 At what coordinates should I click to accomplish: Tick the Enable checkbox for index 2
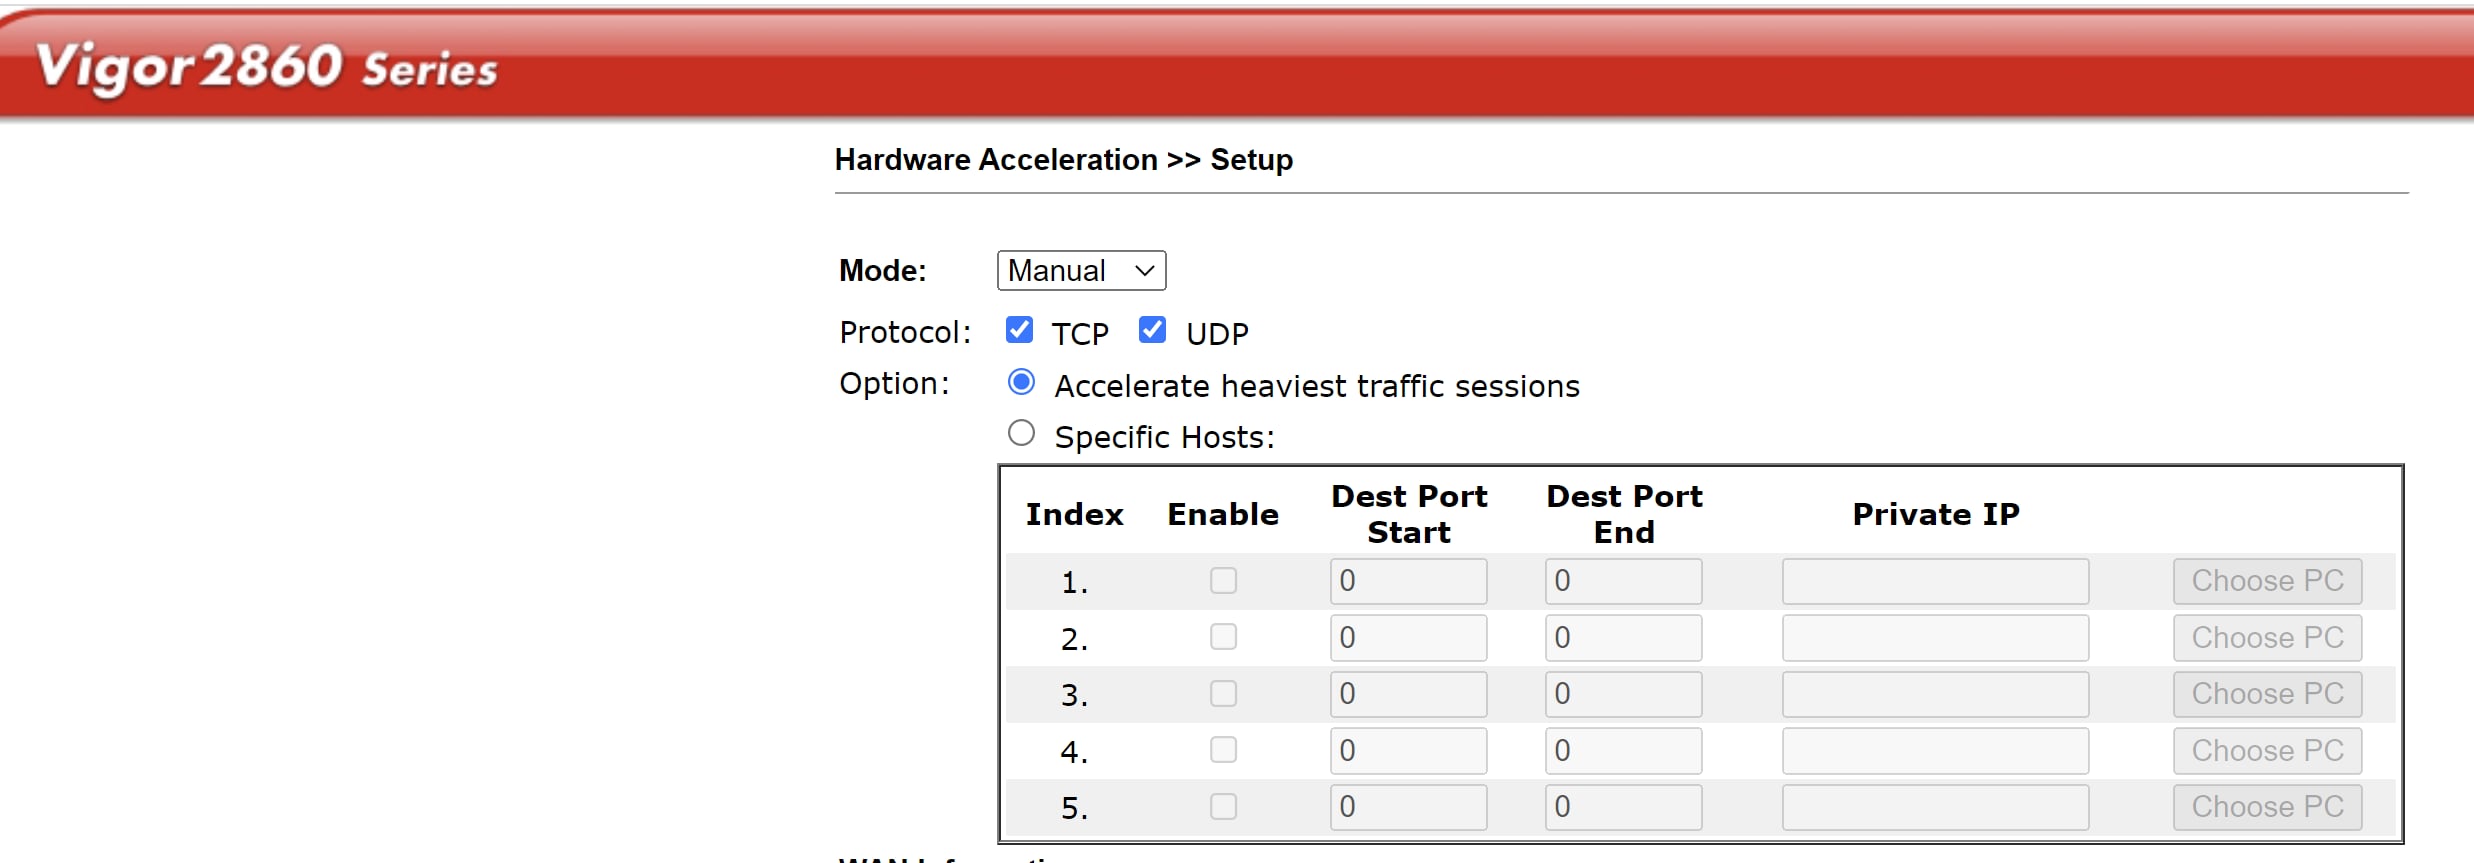tap(1223, 638)
